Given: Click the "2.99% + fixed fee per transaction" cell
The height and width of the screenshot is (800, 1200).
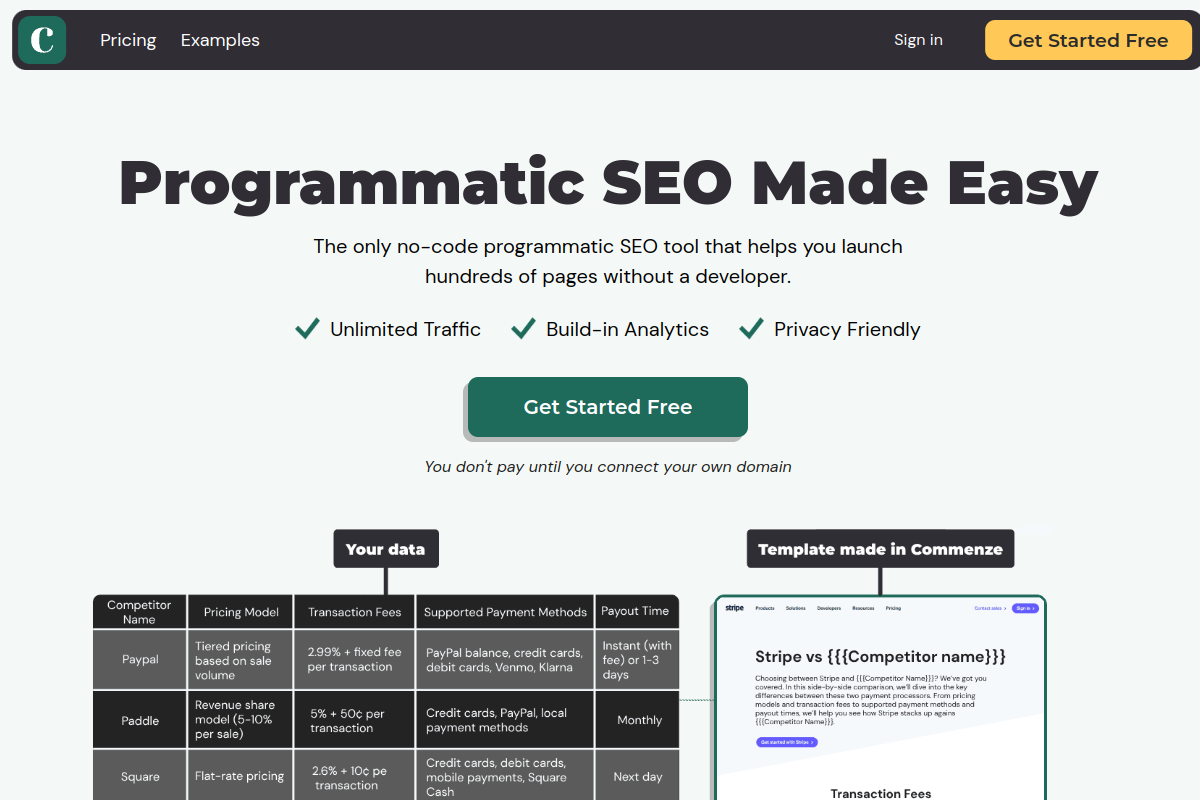Looking at the screenshot, I should (x=355, y=660).
